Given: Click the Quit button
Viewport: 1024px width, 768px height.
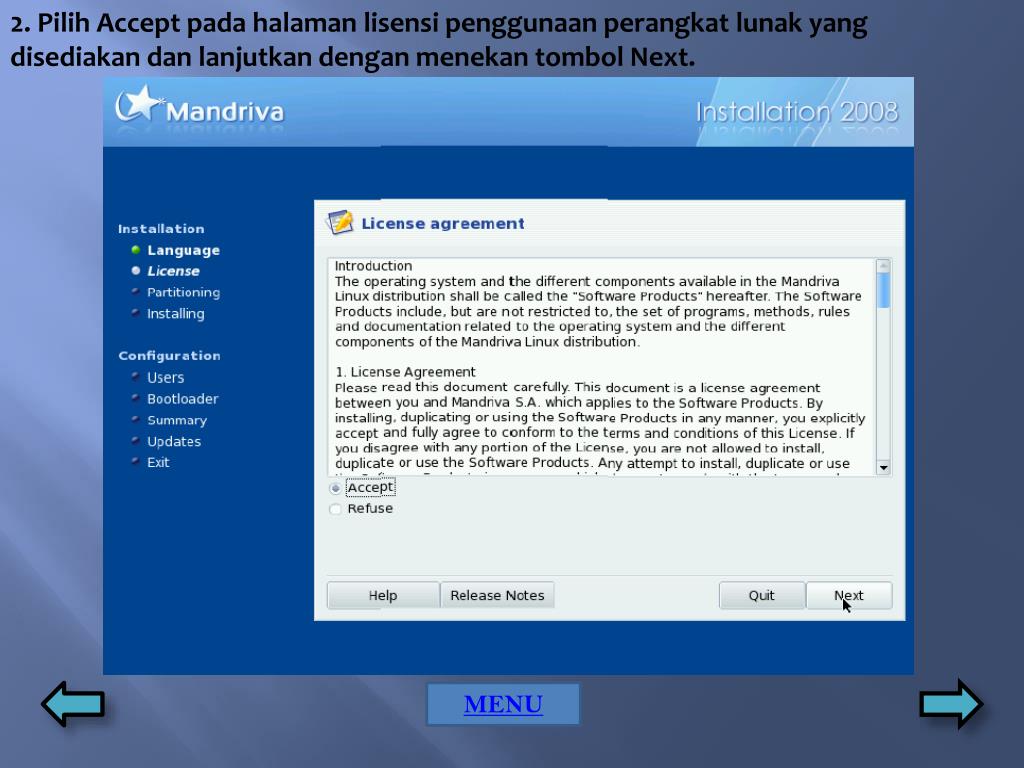Looking at the screenshot, I should pos(761,596).
